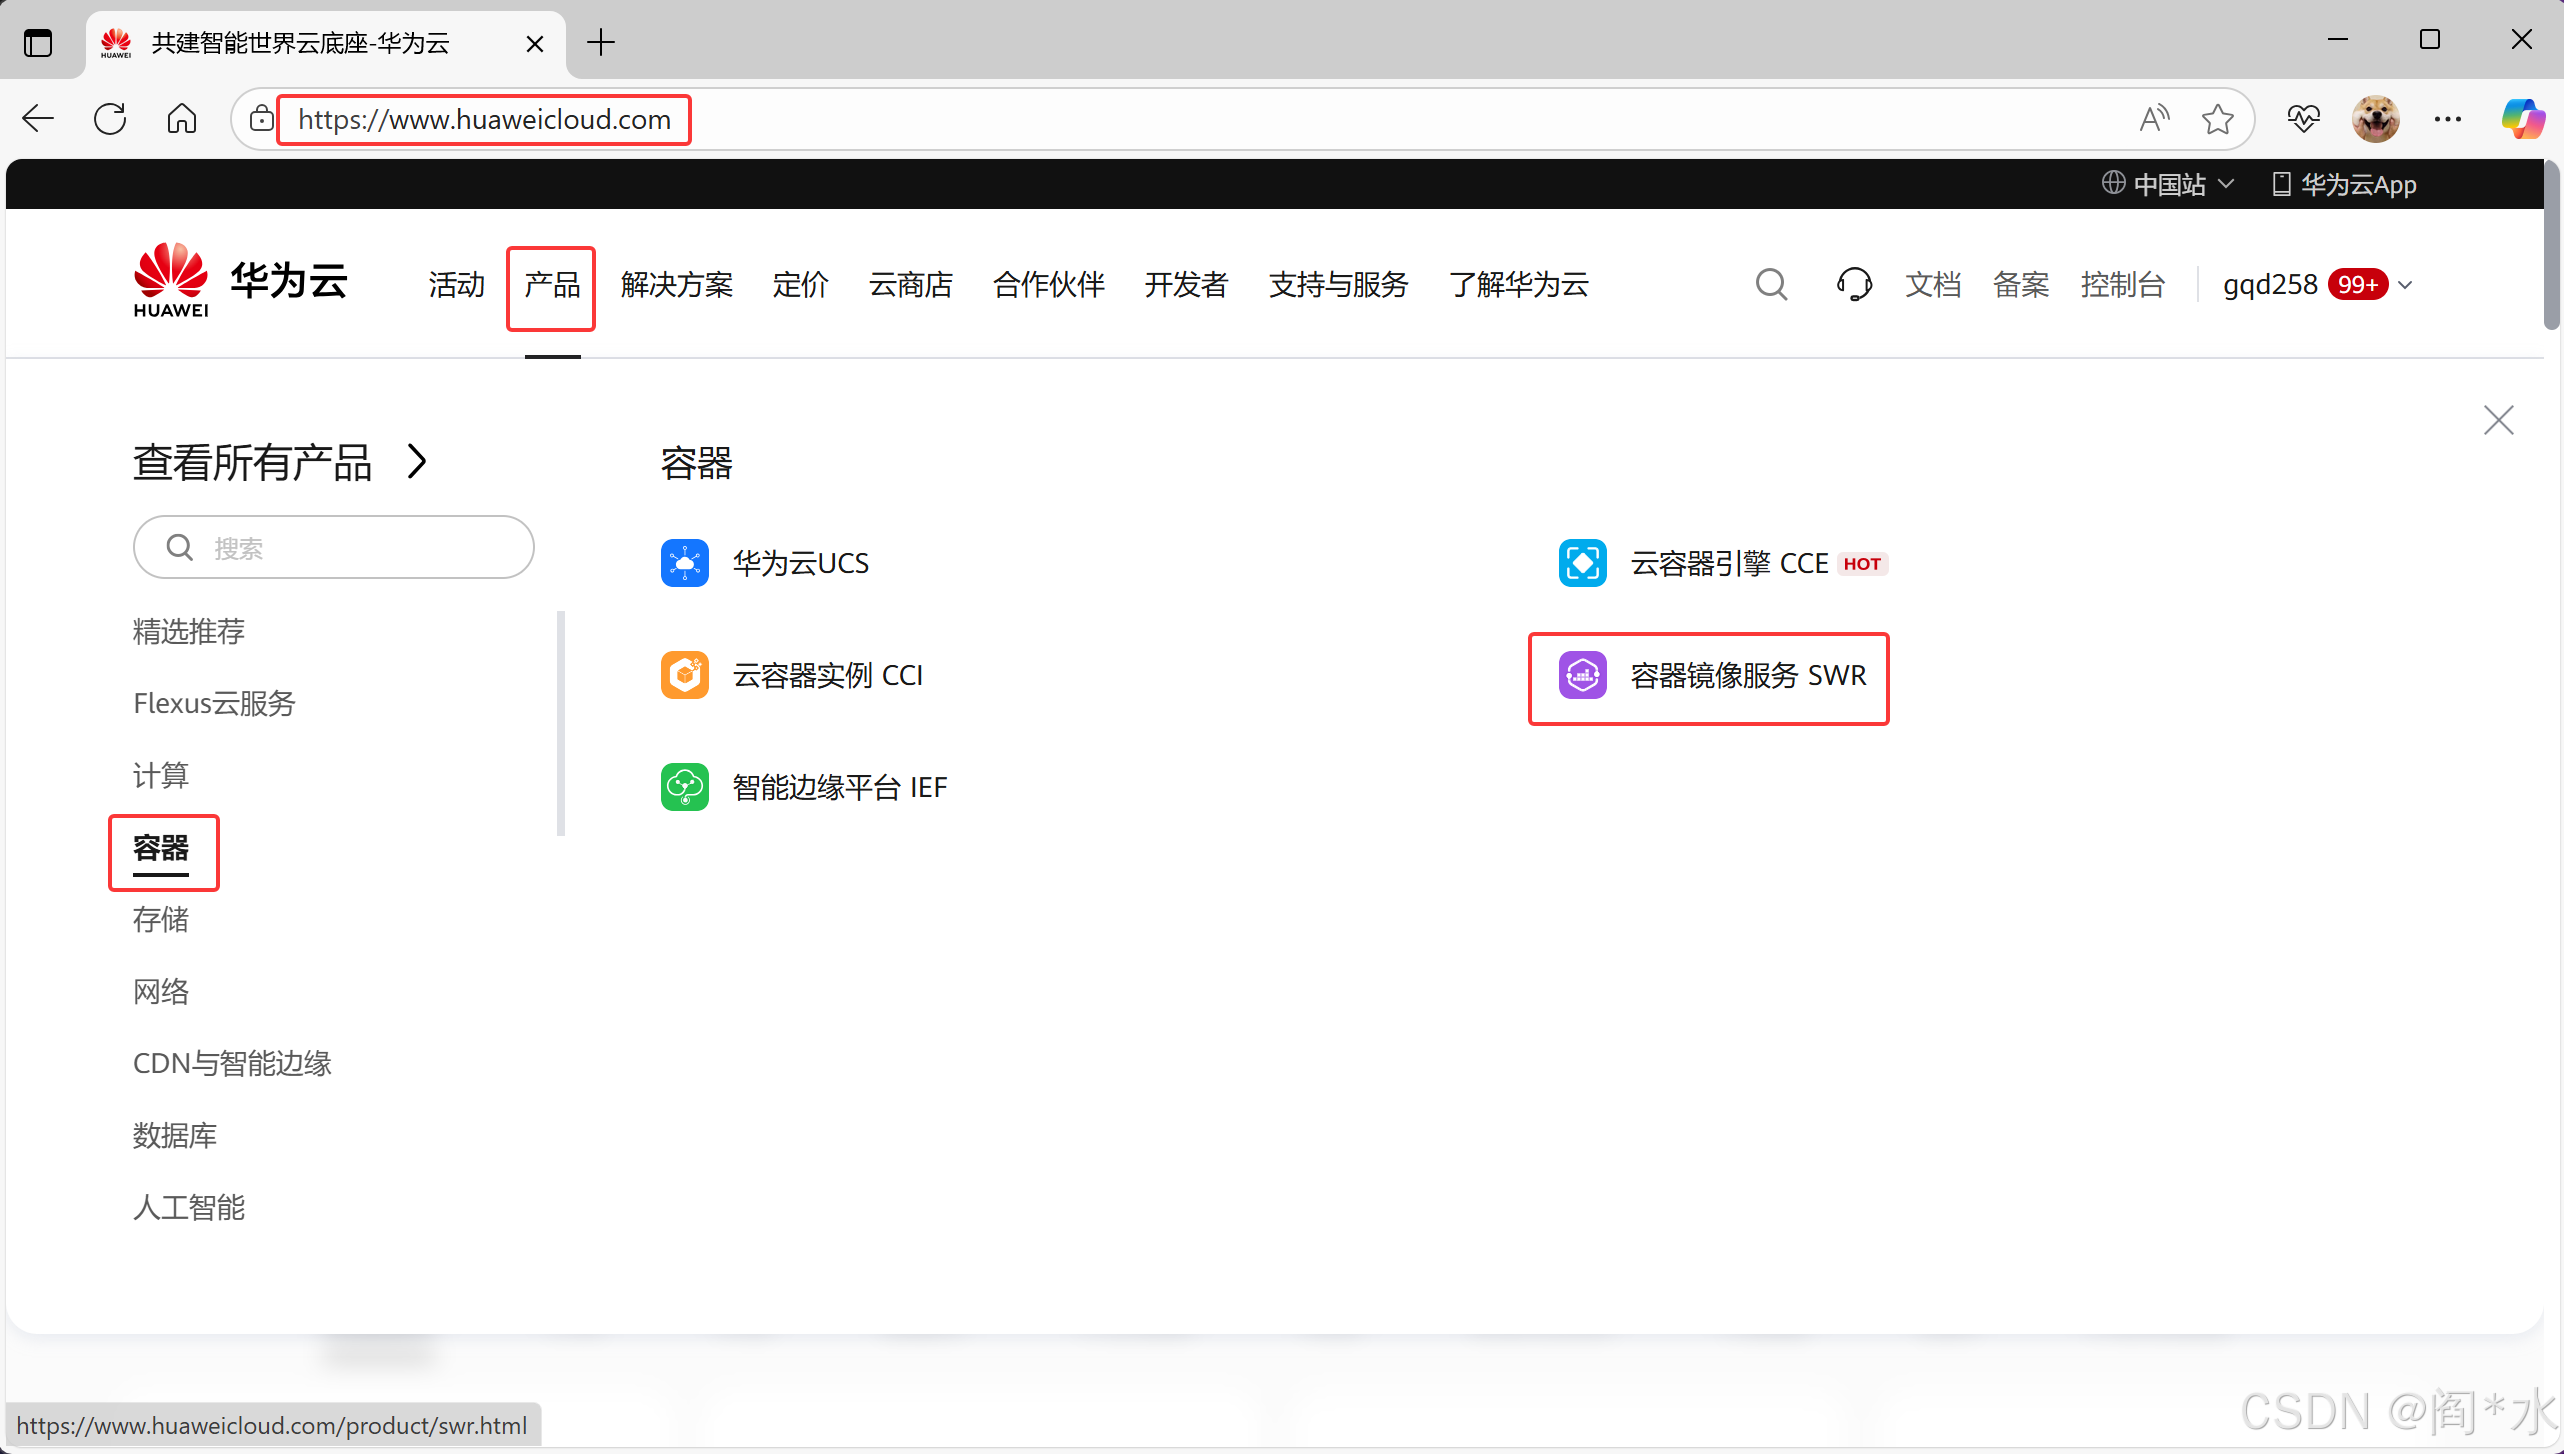This screenshot has width=2564, height=1454.
Task: Click the customer service headset icon
Action: point(1853,285)
